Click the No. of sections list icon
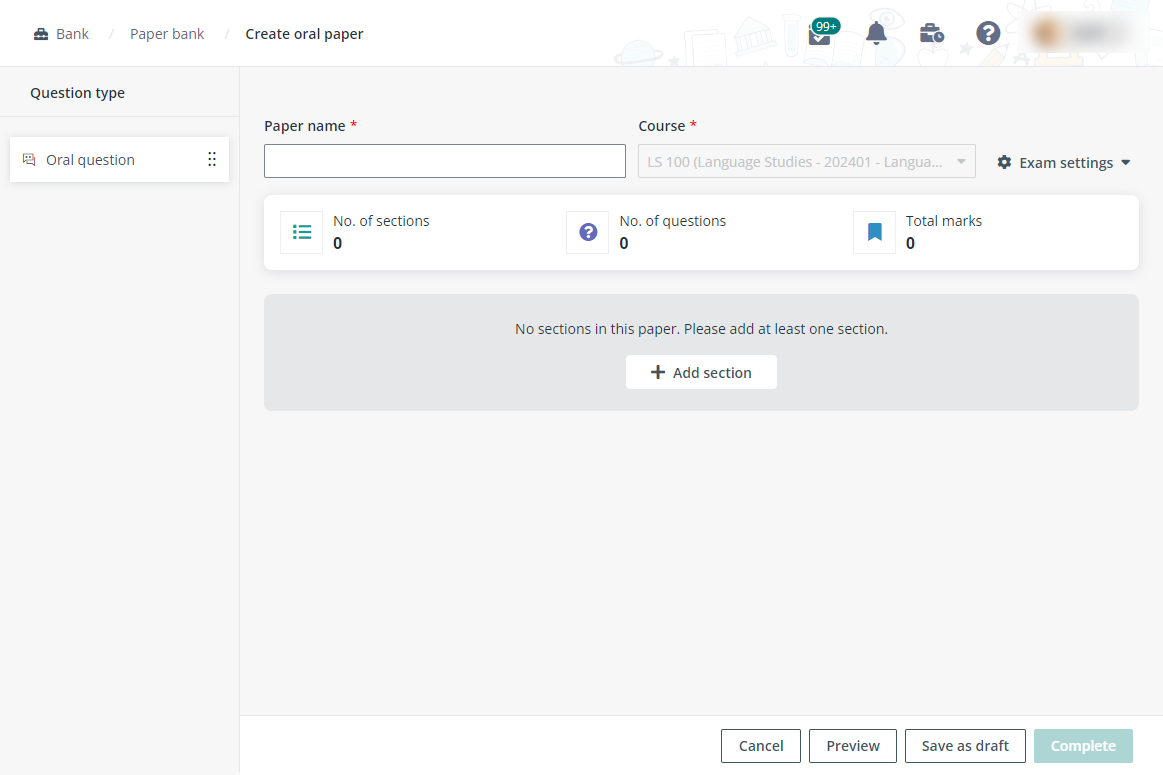Viewport: 1163px width, 775px height. [301, 232]
